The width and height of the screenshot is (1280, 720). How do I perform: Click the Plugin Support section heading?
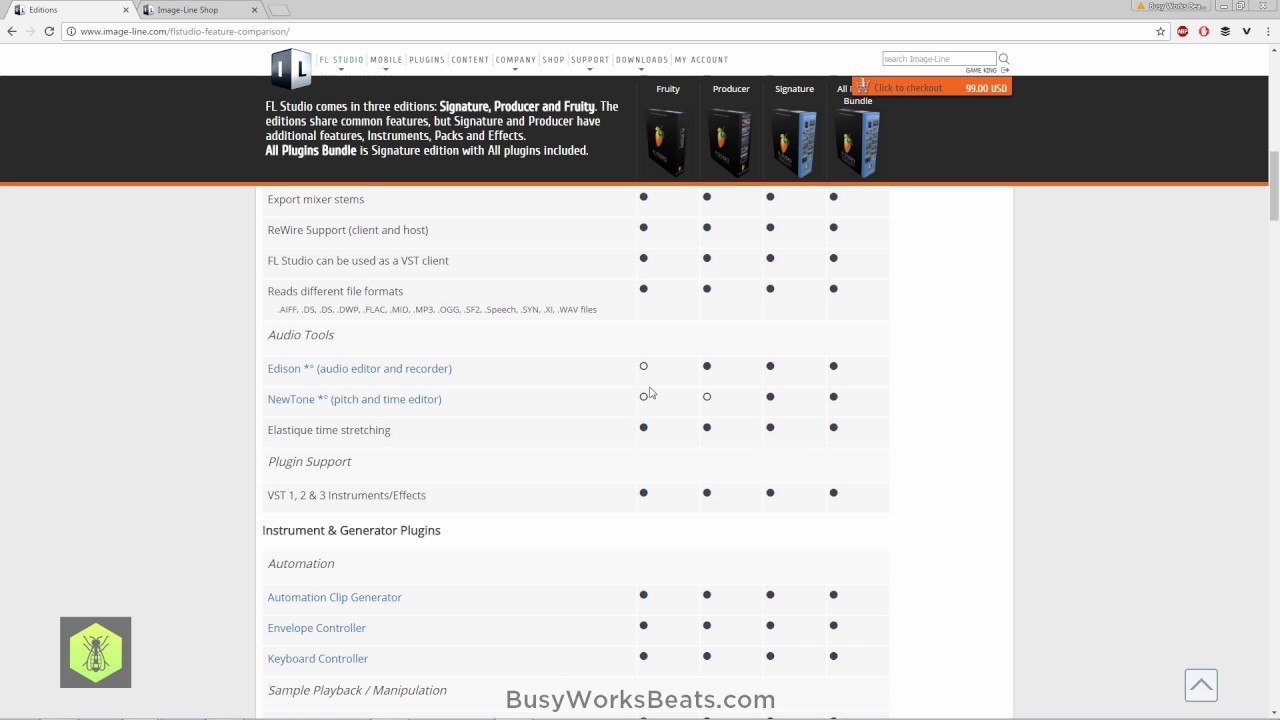309,462
